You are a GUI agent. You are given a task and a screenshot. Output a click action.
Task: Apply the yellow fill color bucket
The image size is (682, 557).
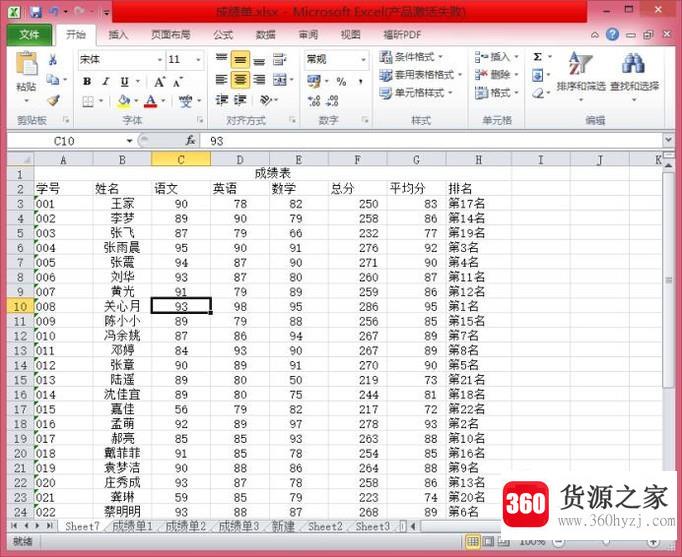tap(124, 101)
